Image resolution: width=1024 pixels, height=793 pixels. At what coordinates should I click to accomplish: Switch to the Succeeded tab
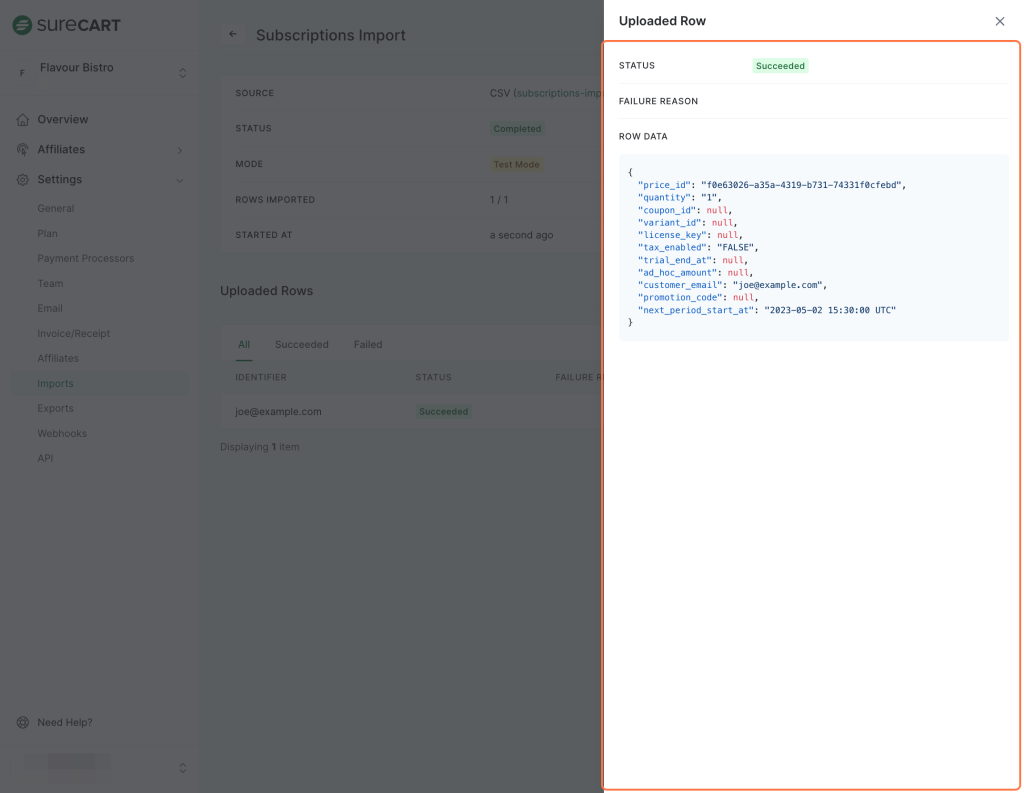(x=301, y=344)
